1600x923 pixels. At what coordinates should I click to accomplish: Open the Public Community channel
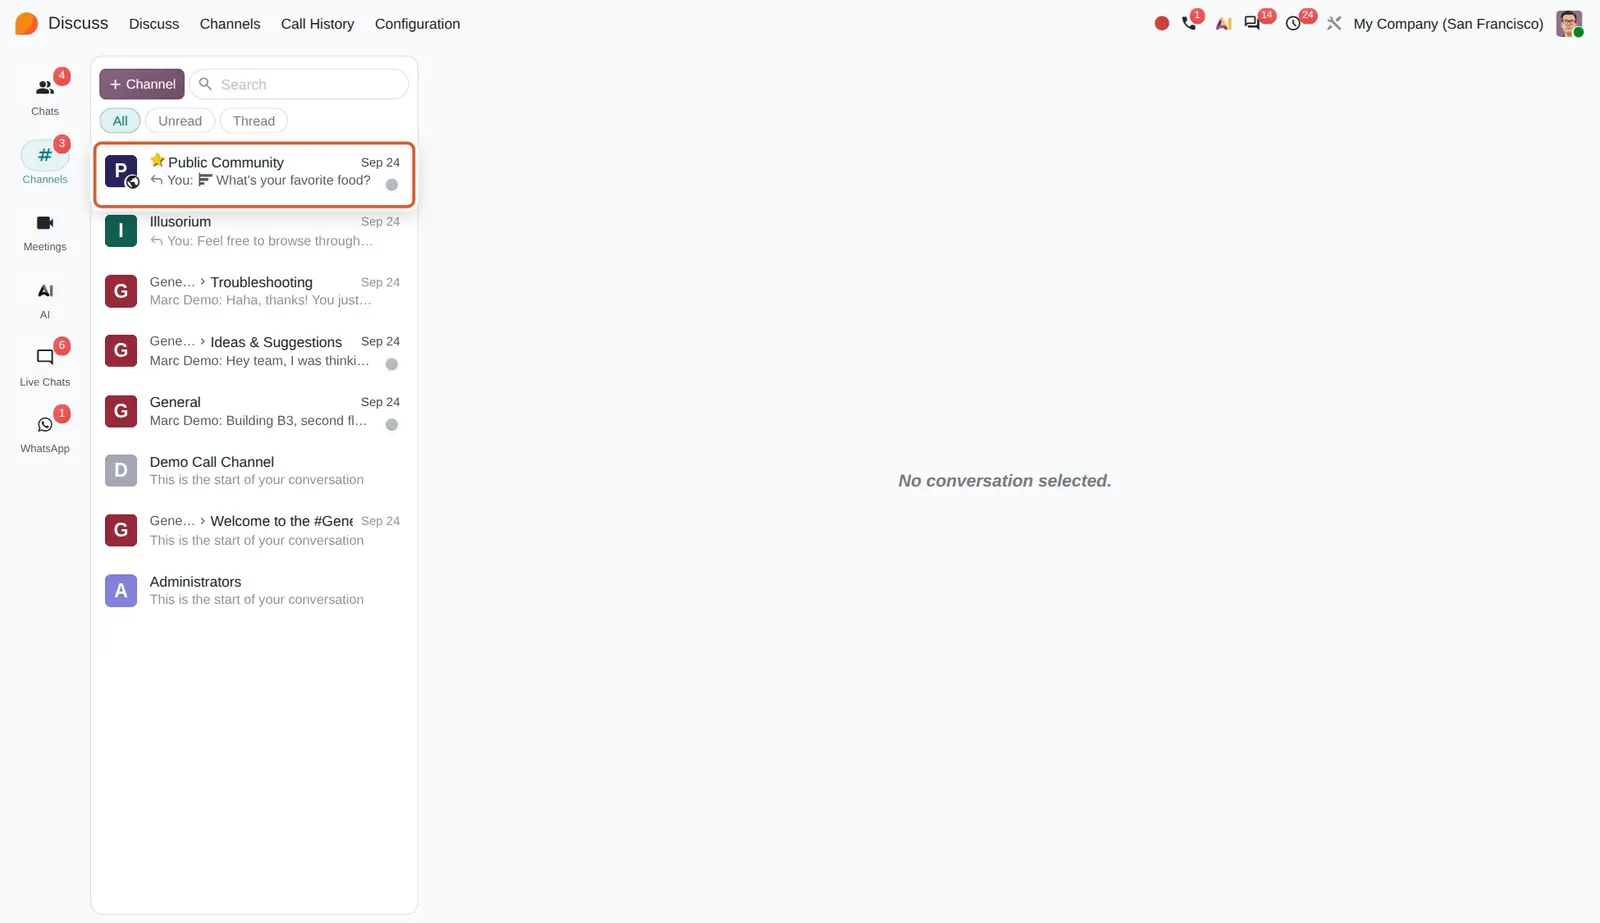[254, 175]
